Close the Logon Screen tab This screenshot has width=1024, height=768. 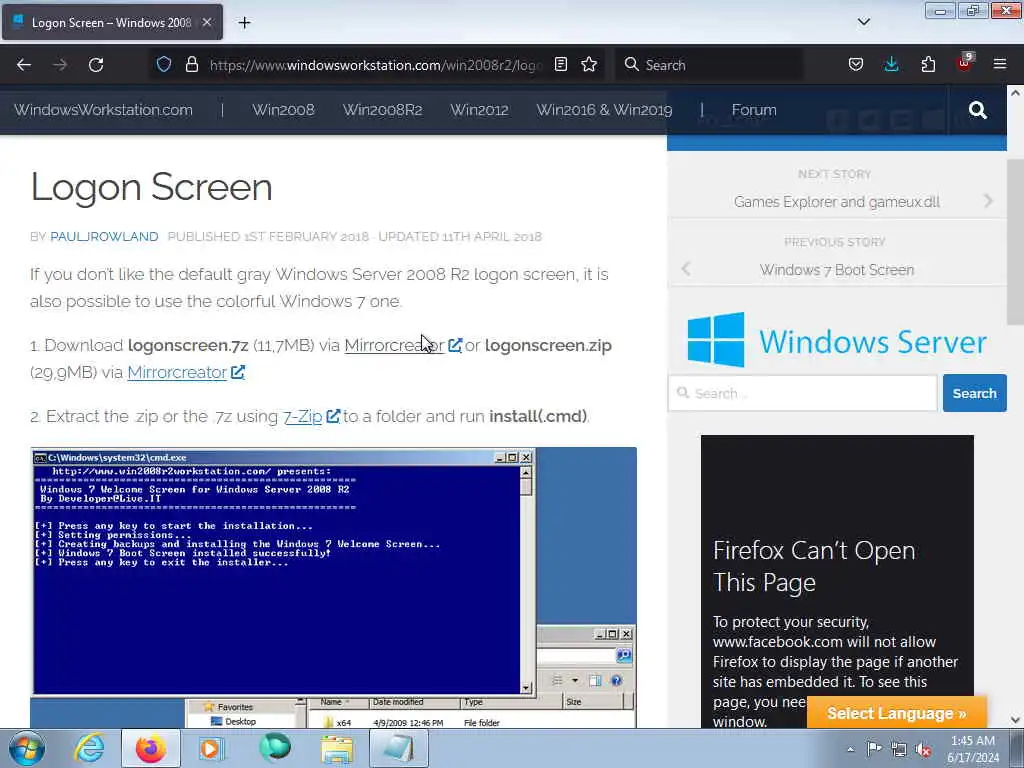(206, 22)
